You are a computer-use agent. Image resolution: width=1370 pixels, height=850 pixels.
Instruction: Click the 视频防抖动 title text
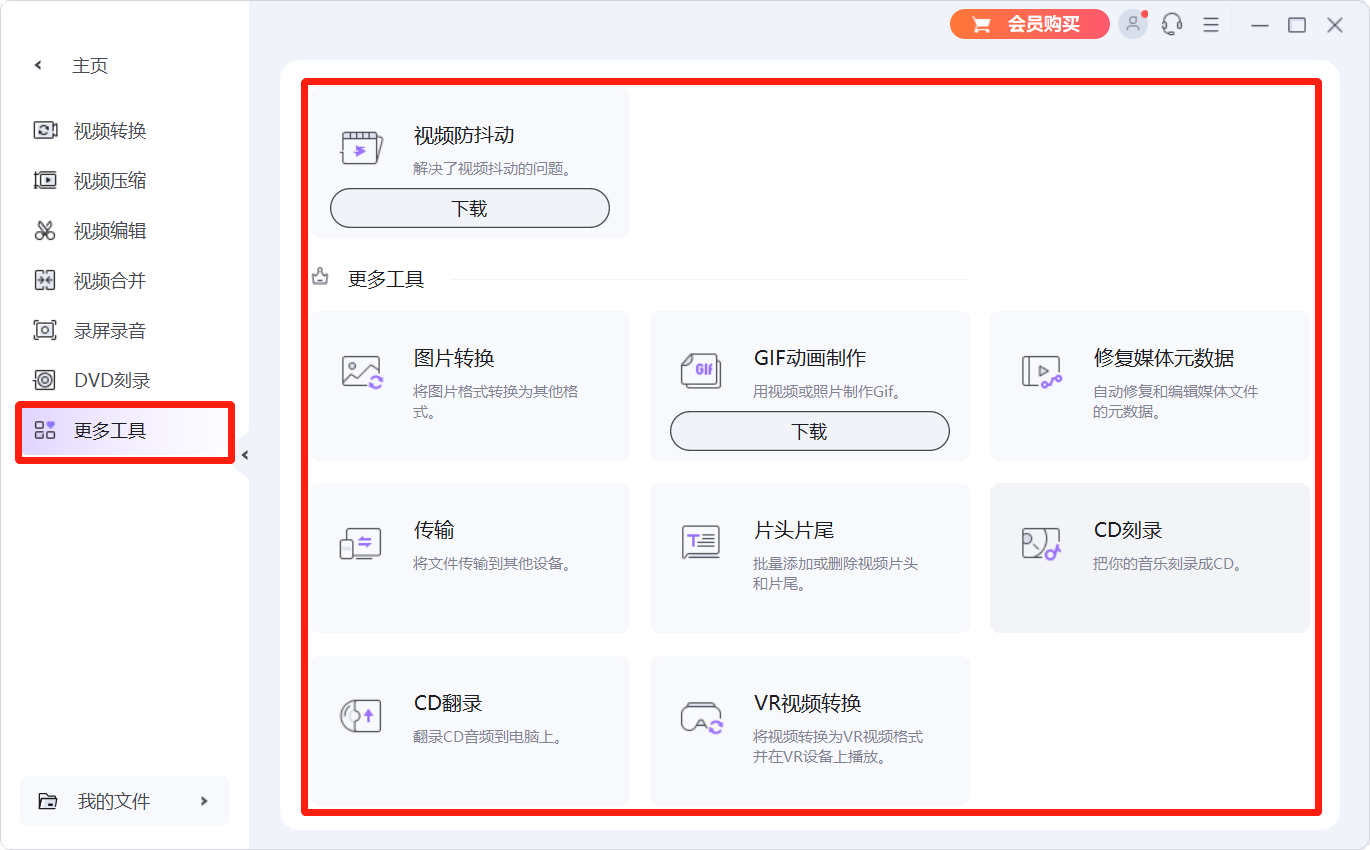464,135
